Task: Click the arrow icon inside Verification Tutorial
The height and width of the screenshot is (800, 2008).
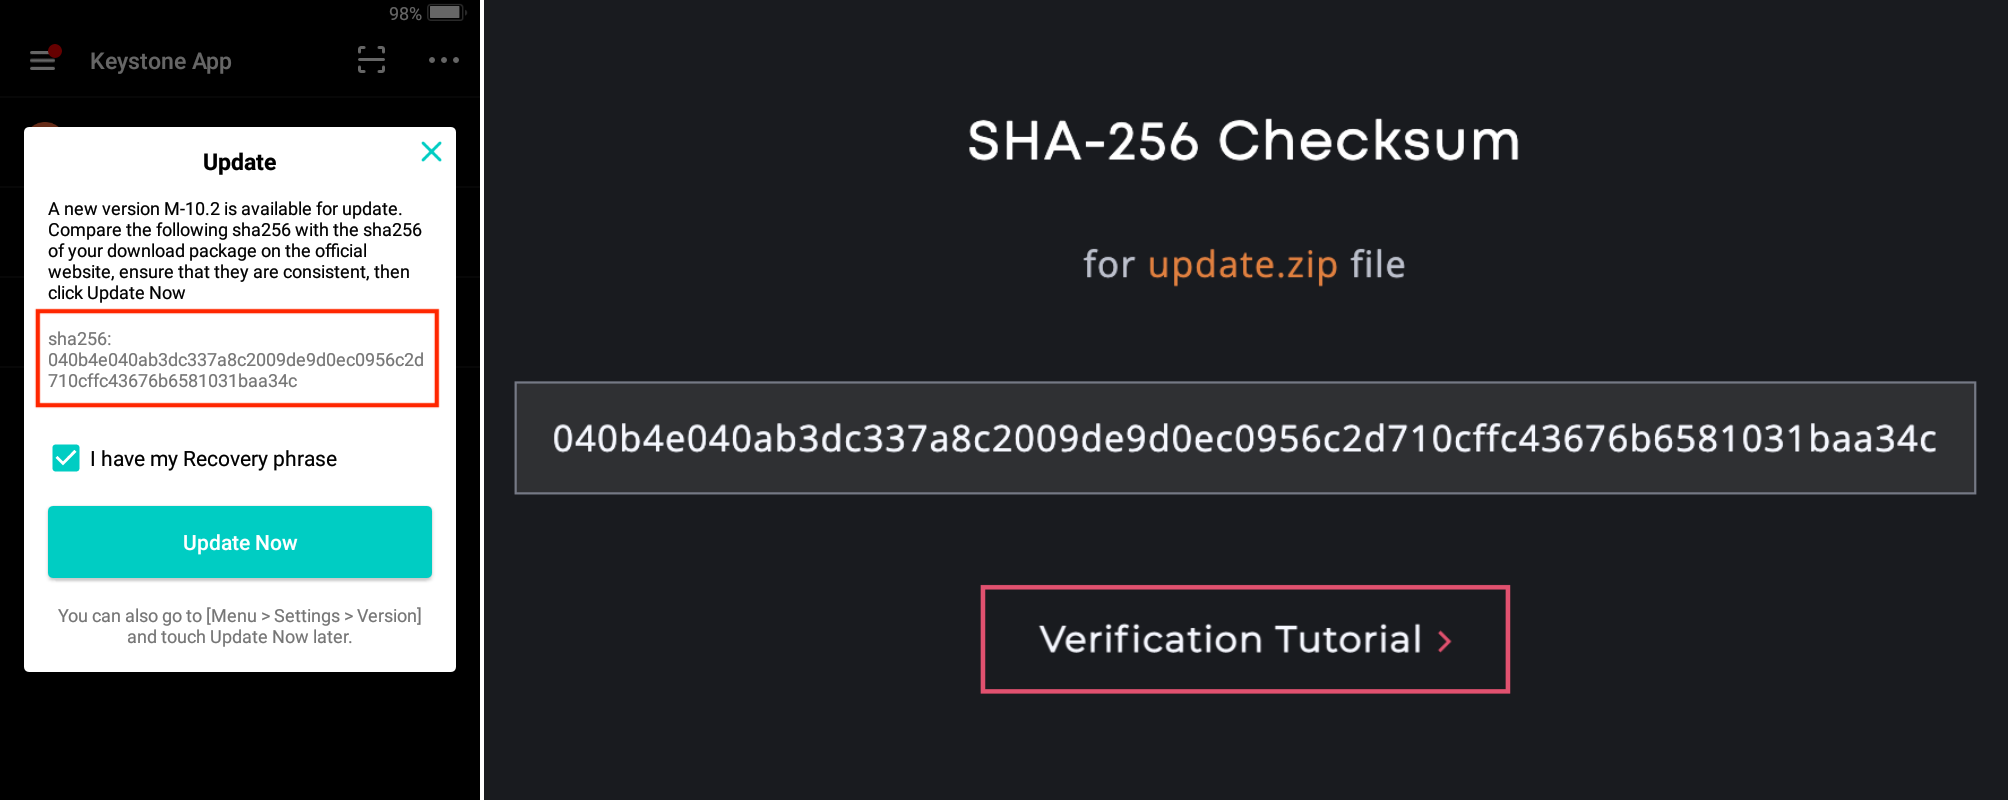Action: tap(1444, 643)
